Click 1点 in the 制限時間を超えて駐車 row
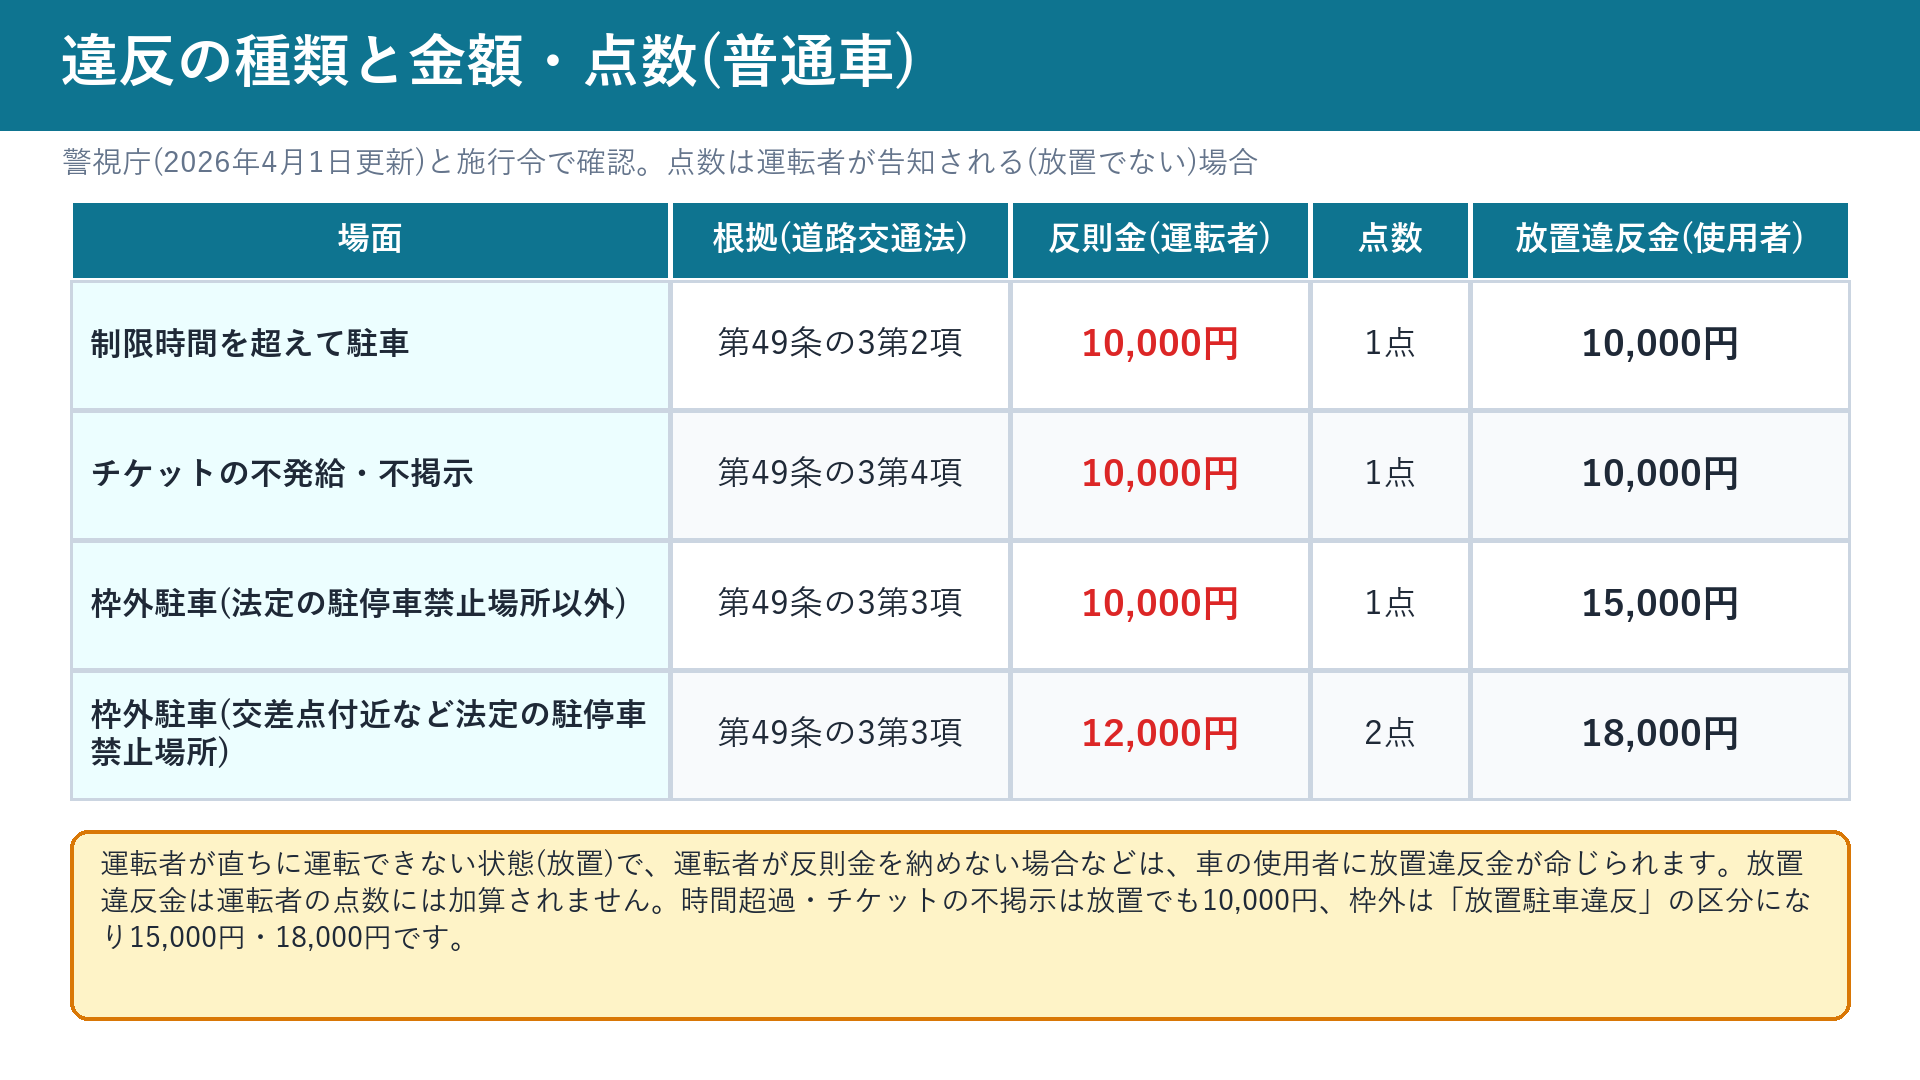The height and width of the screenshot is (1080, 1920). click(1390, 343)
